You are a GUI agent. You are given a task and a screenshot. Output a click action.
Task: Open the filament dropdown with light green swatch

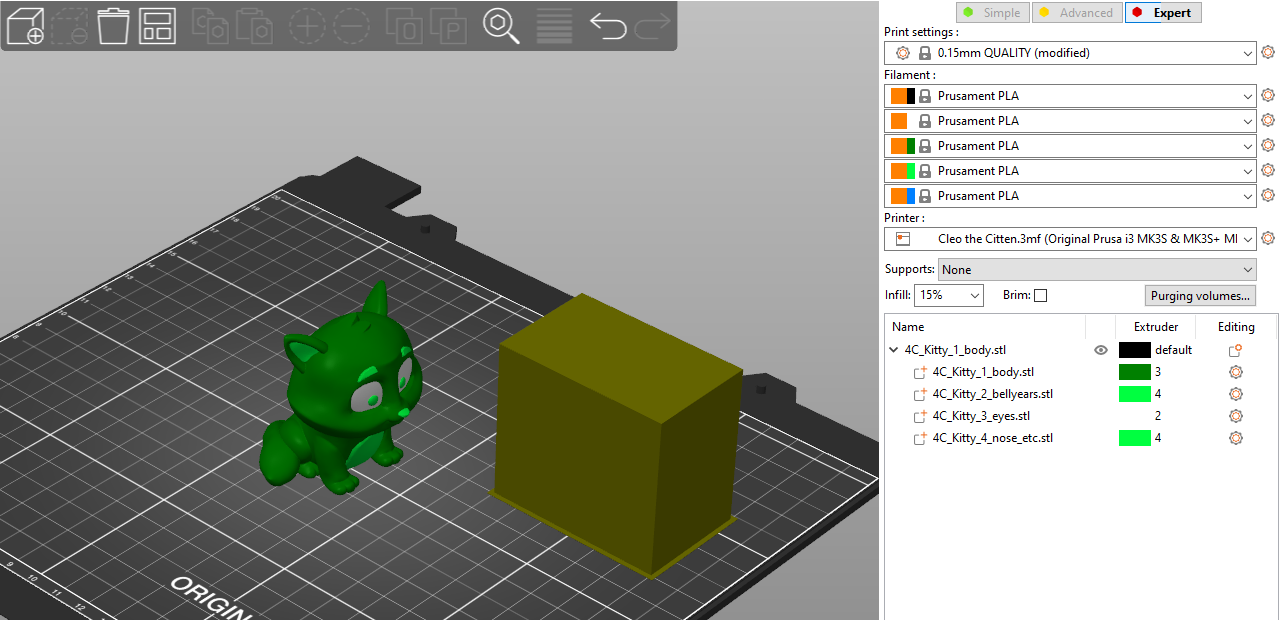[1070, 171]
